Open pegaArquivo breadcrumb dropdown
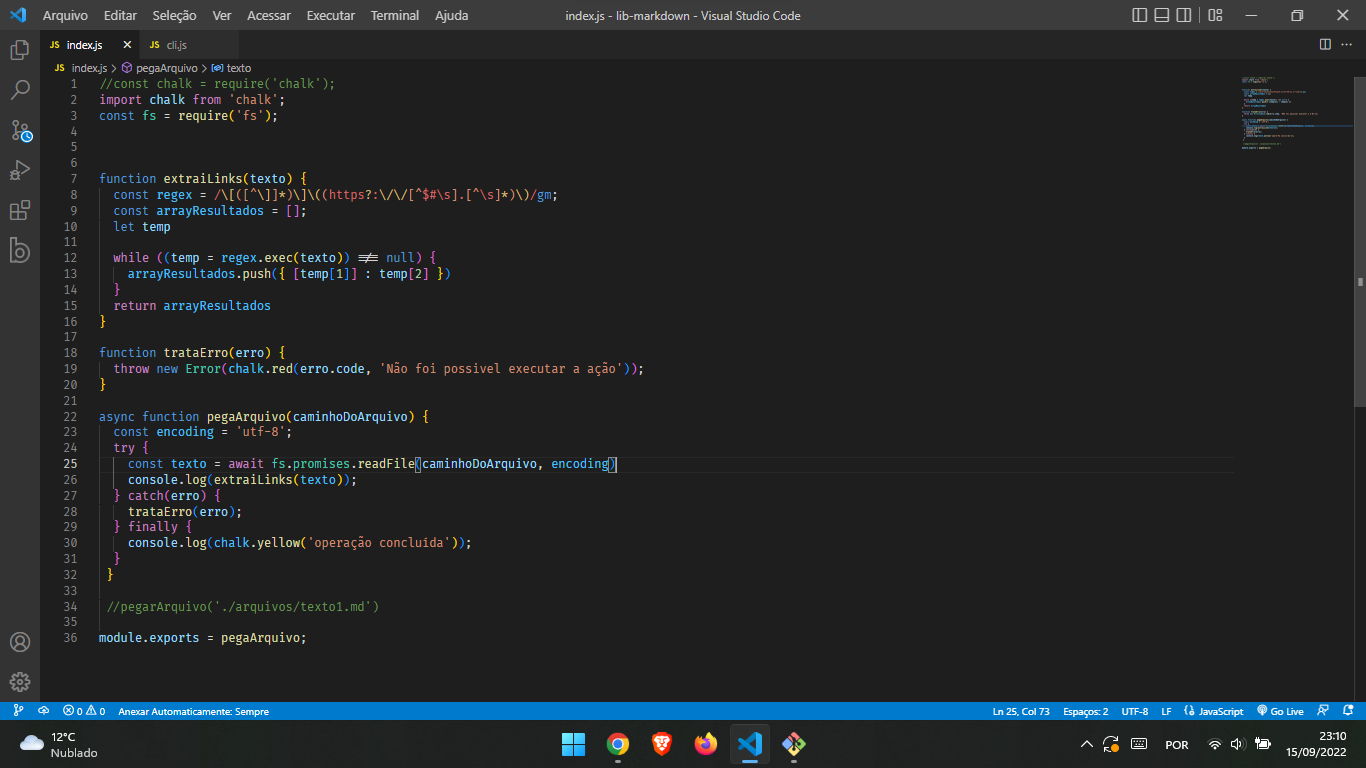The image size is (1366, 768). (160, 68)
